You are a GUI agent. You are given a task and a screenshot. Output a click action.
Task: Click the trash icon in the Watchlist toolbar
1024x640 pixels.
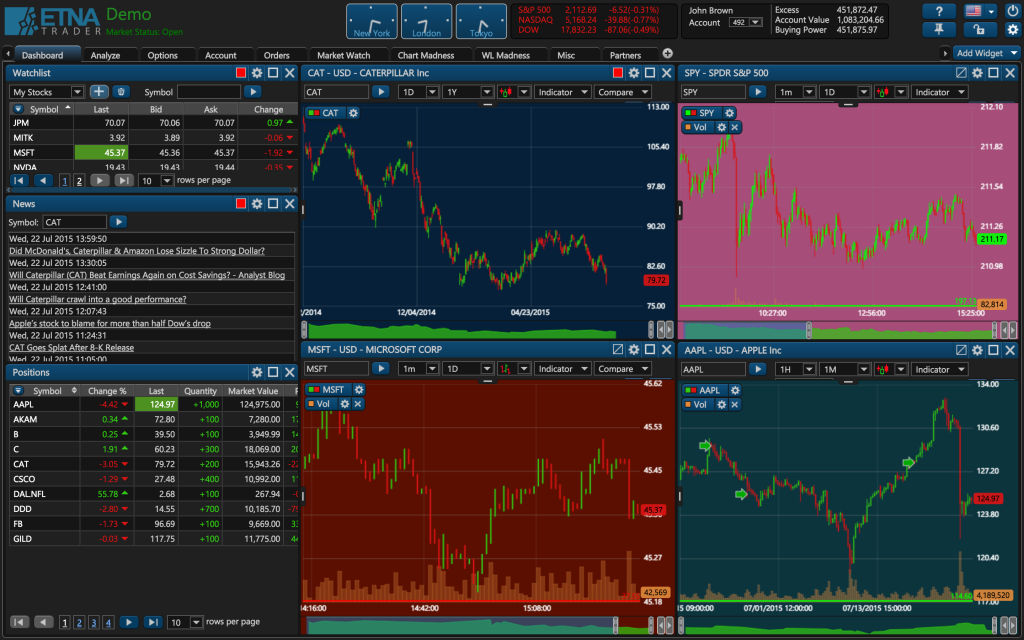pos(121,93)
